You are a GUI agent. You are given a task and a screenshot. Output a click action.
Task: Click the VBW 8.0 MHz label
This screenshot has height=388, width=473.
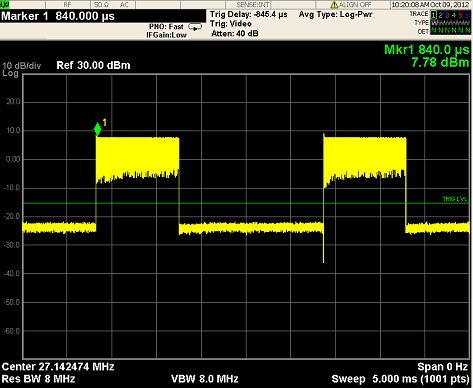[205, 379]
